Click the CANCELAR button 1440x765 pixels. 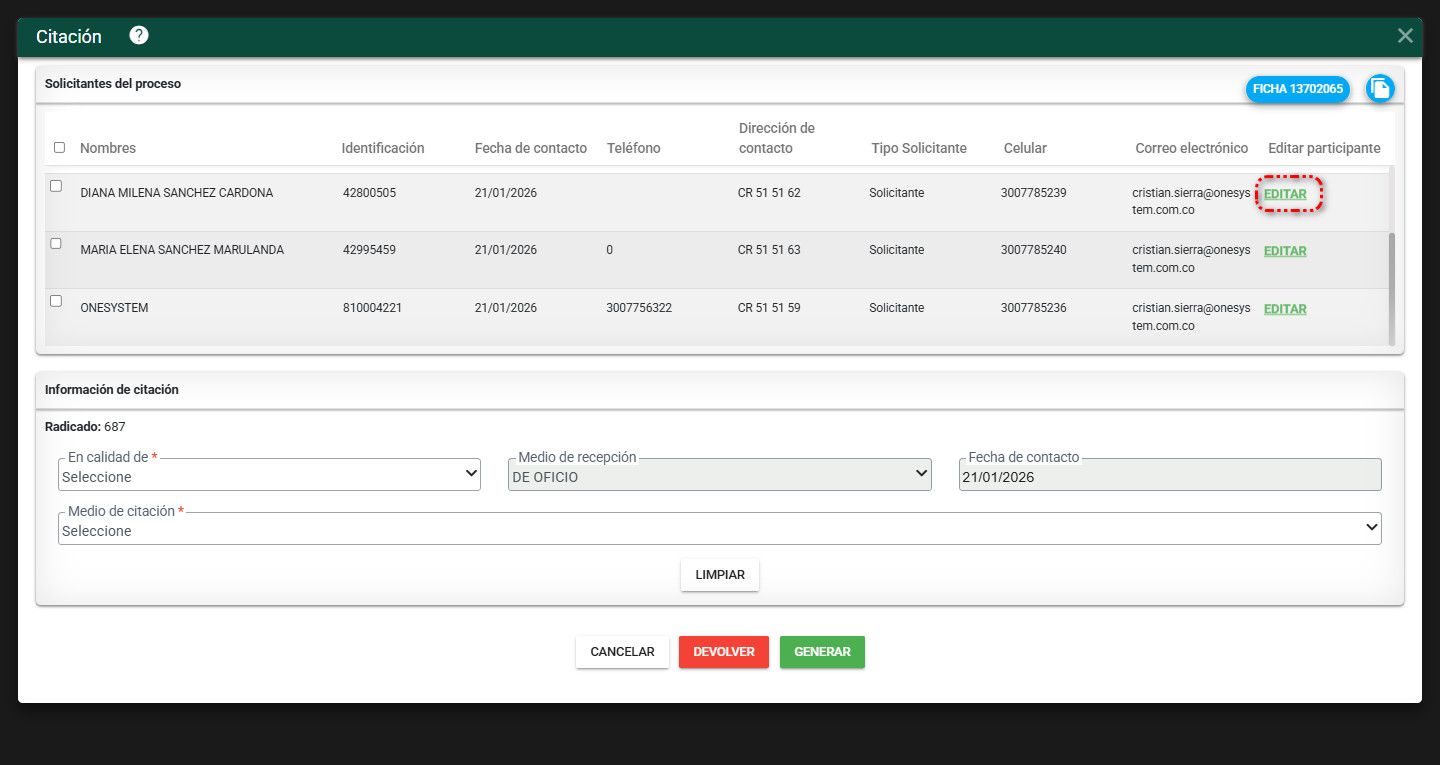(x=622, y=652)
